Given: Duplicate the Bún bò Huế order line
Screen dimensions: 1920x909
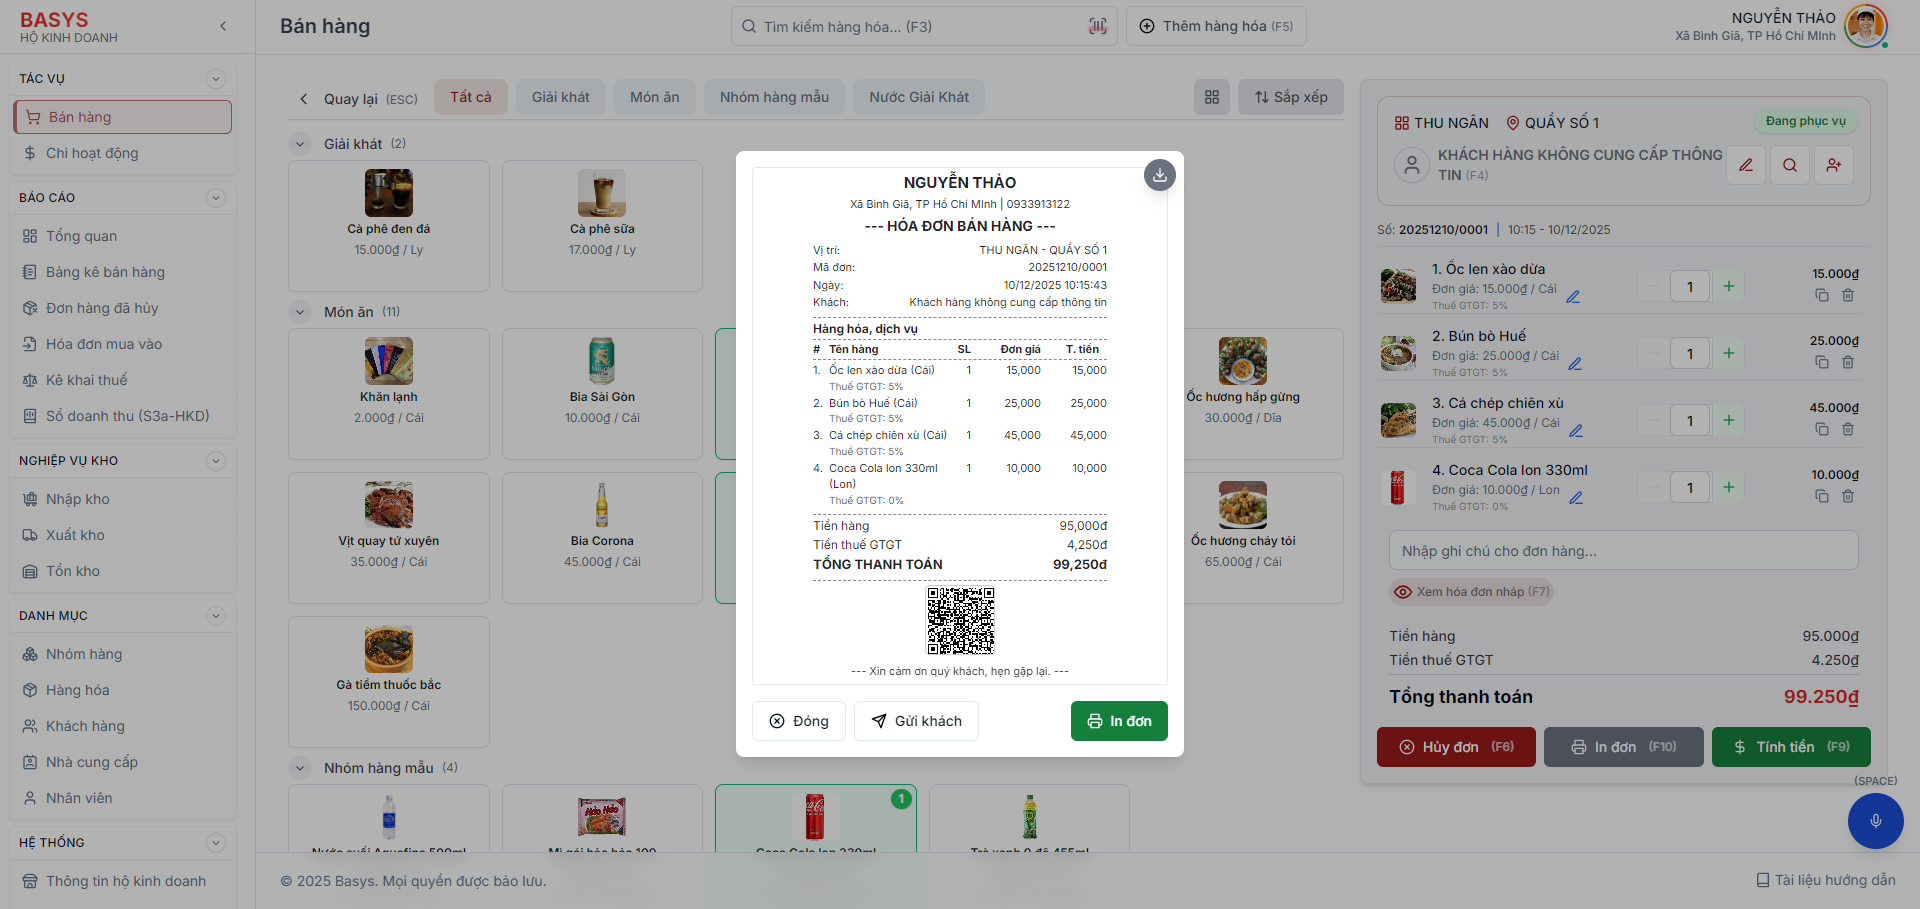Looking at the screenshot, I should click(1822, 362).
